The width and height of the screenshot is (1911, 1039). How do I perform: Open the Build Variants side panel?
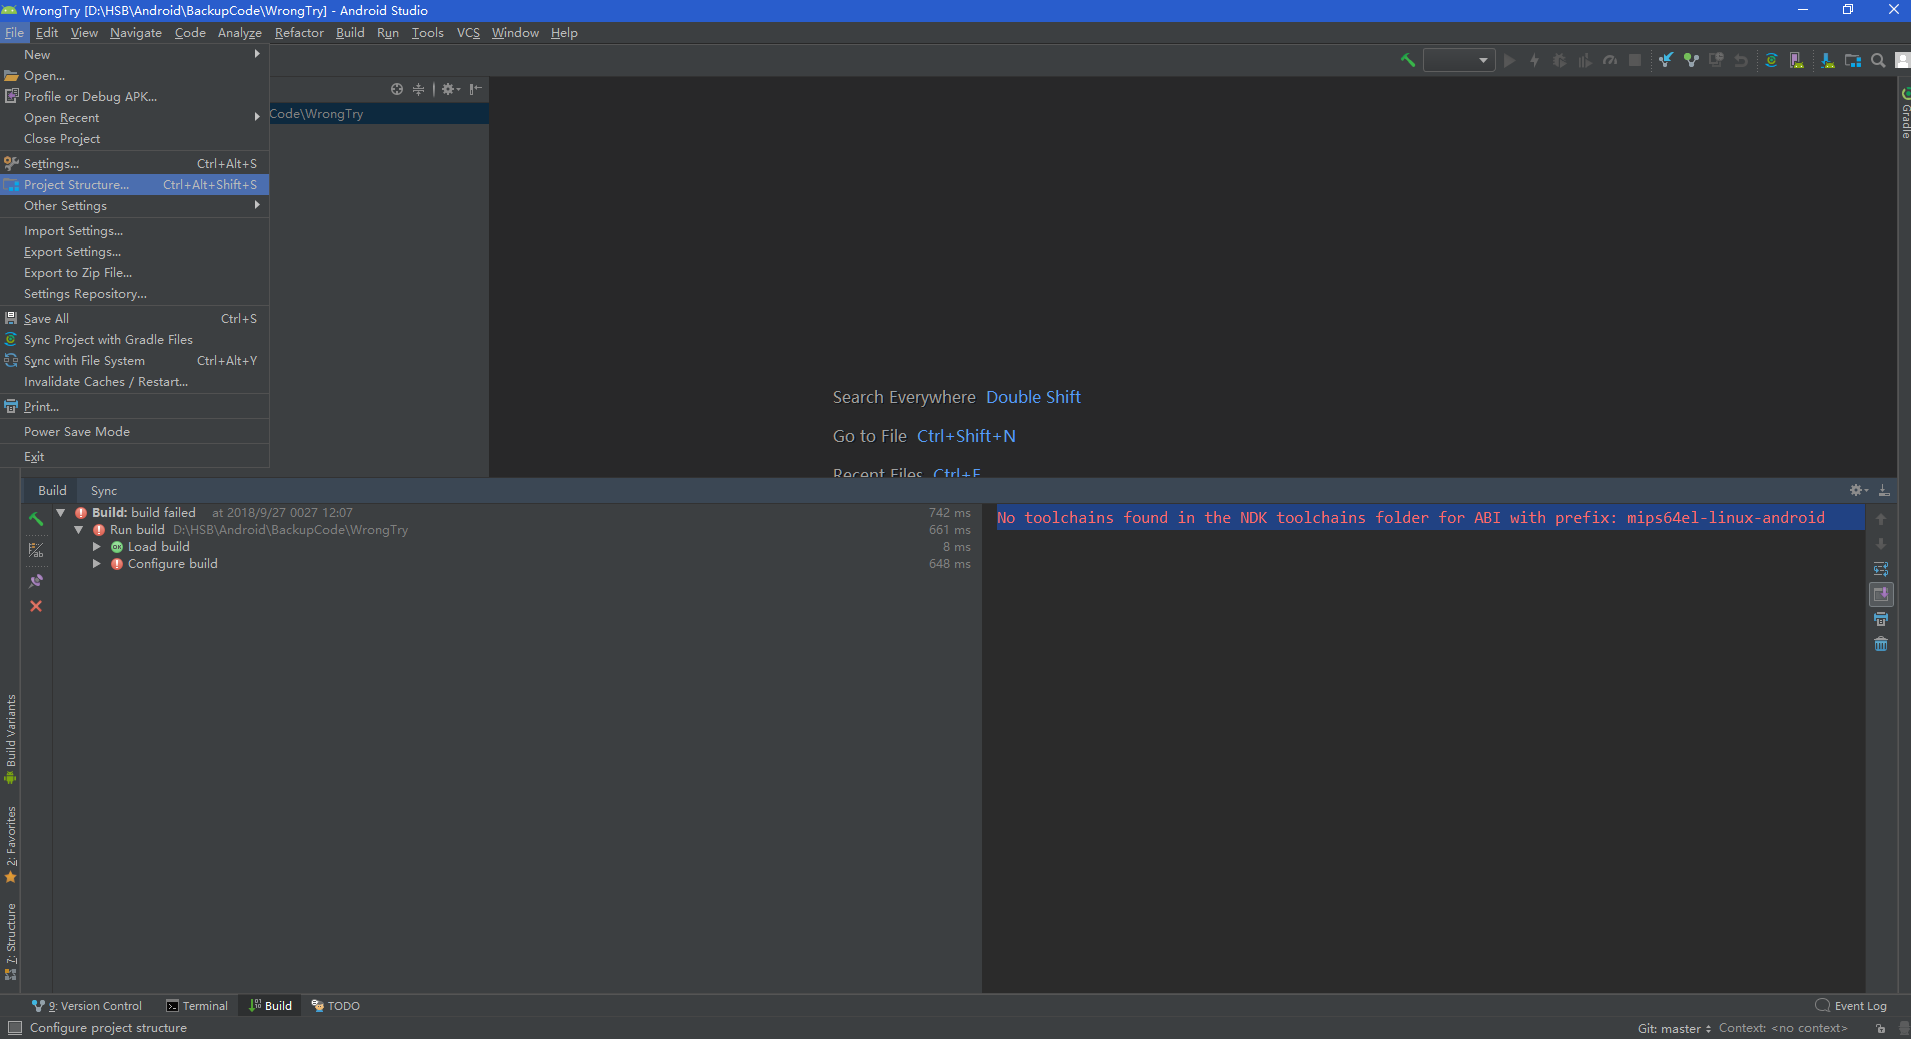[11, 738]
